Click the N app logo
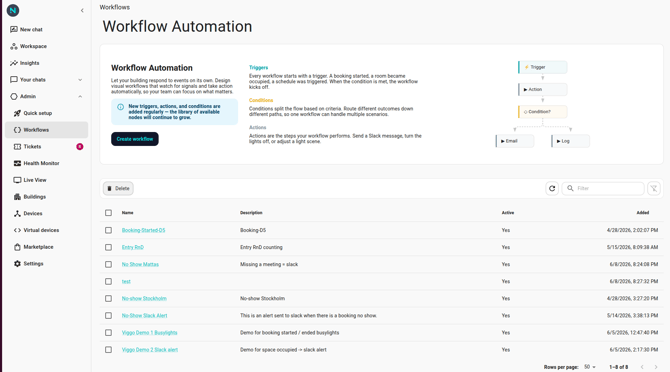The image size is (670, 372). [13, 10]
